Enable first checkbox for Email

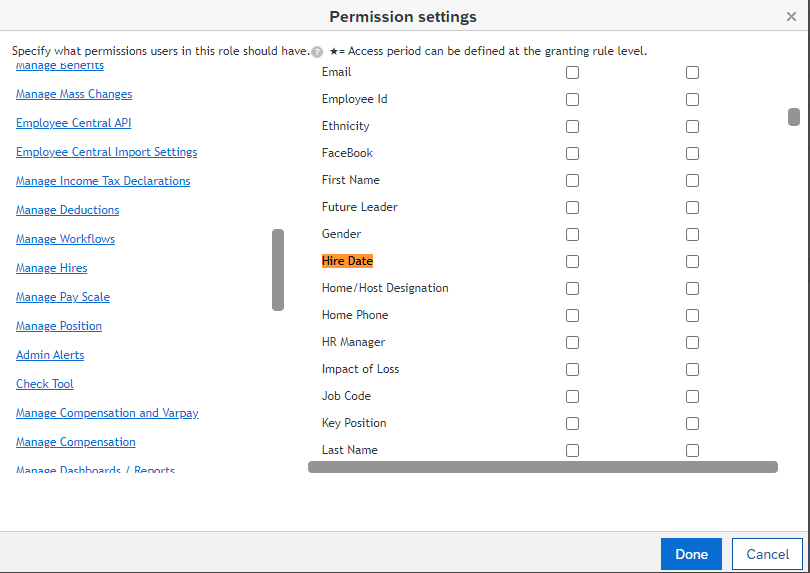572,72
